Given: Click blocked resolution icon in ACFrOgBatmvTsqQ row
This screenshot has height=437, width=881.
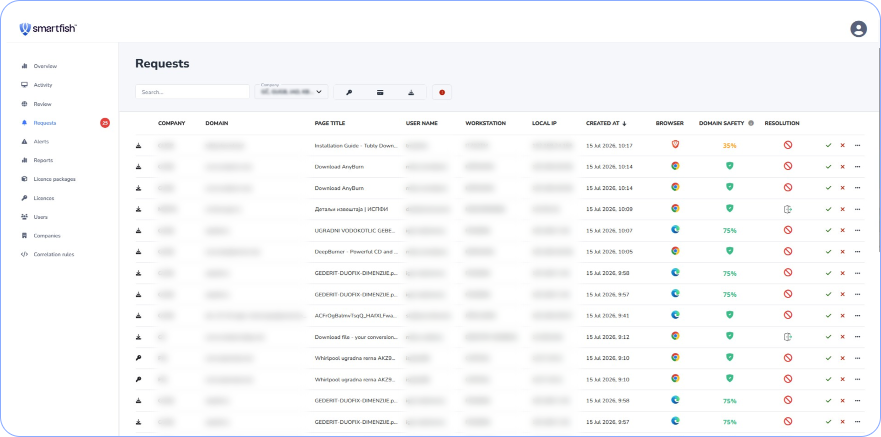Looking at the screenshot, I should (x=788, y=315).
